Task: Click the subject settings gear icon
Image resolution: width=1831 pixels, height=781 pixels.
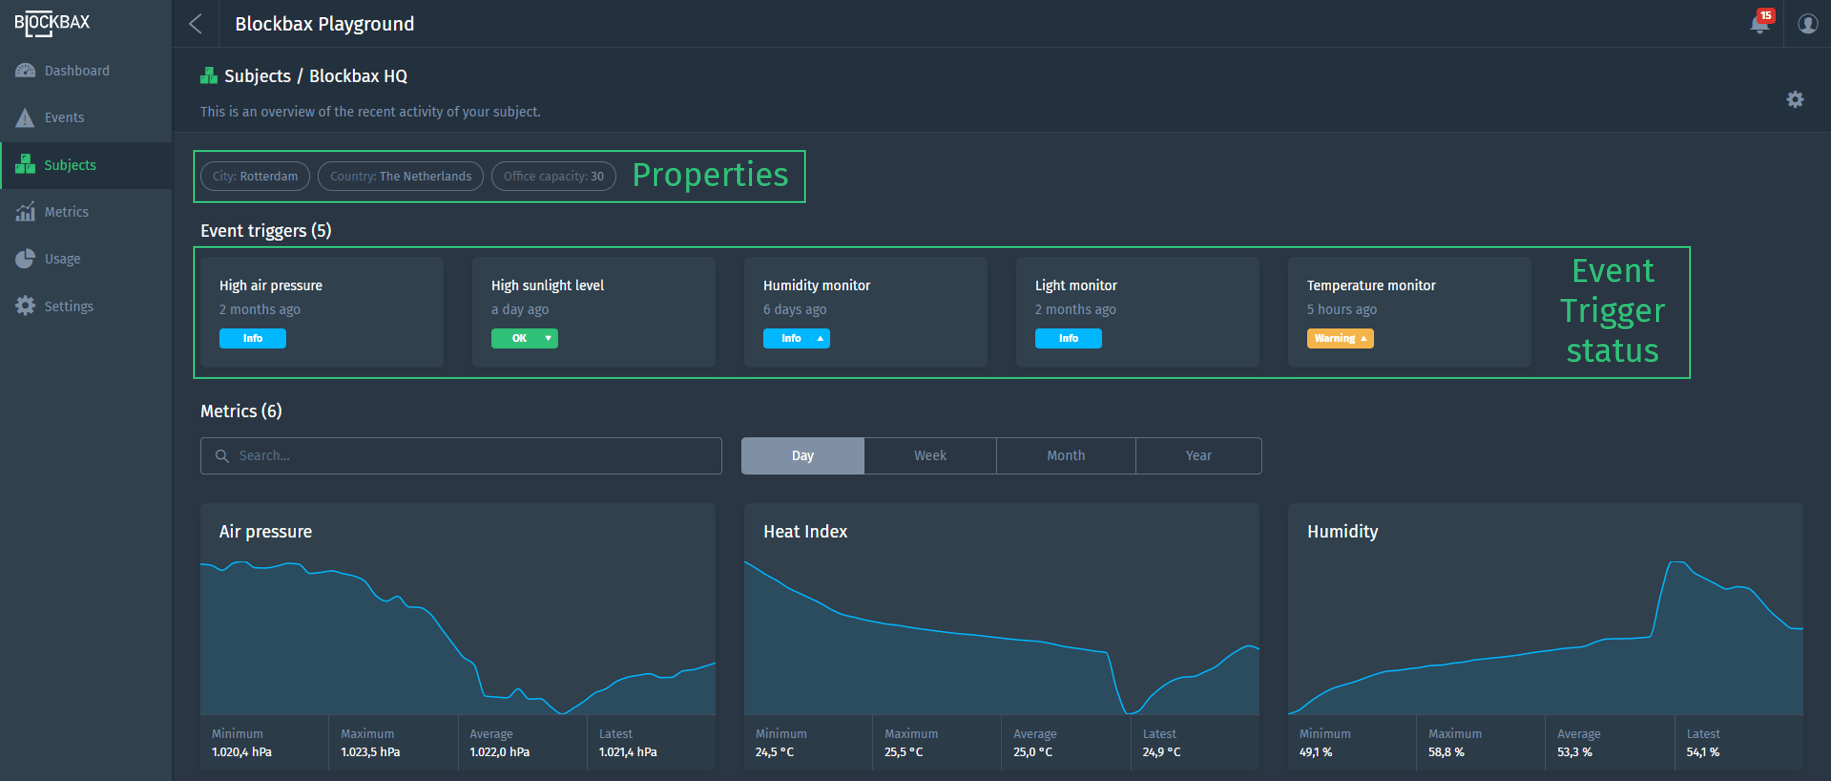Action: [1795, 99]
